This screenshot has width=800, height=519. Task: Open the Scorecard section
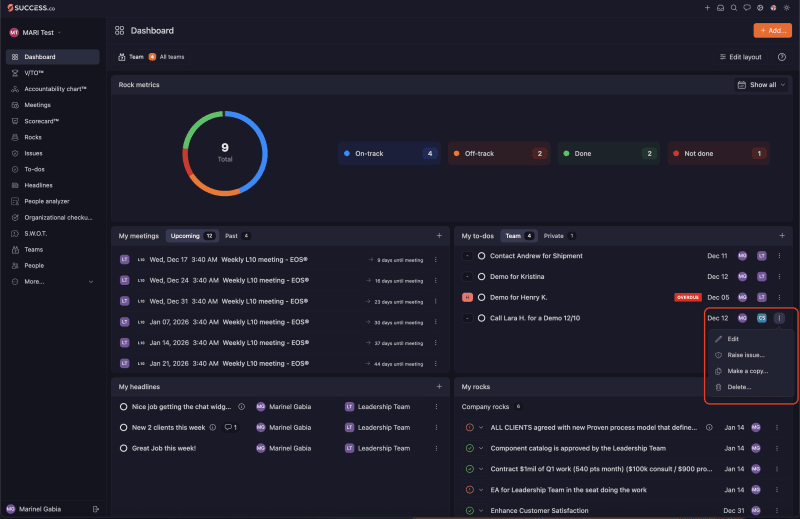[x=41, y=121]
